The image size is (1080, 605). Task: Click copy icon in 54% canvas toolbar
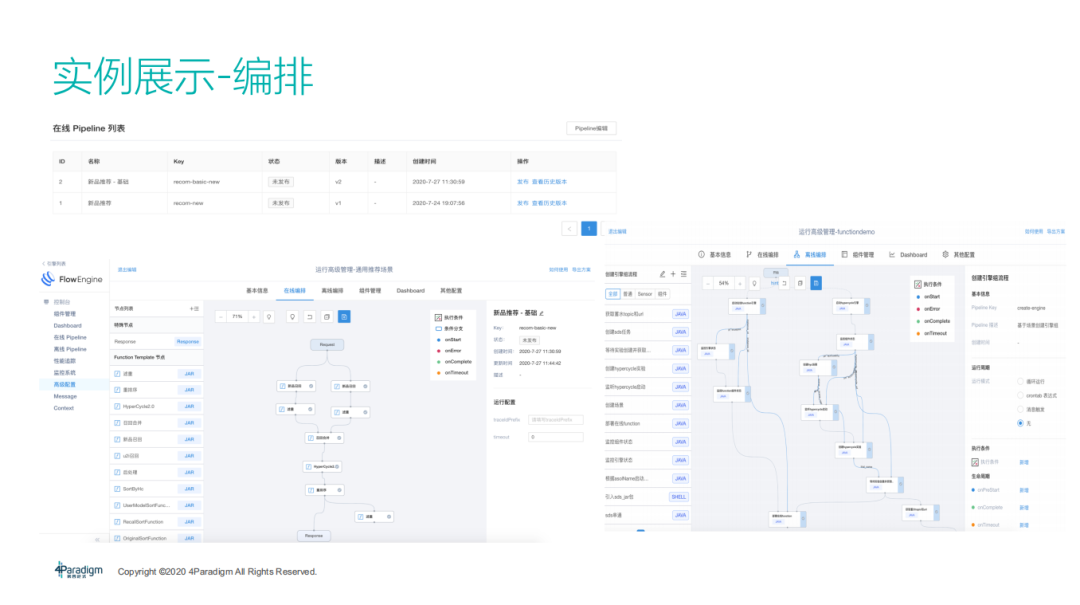pos(800,283)
